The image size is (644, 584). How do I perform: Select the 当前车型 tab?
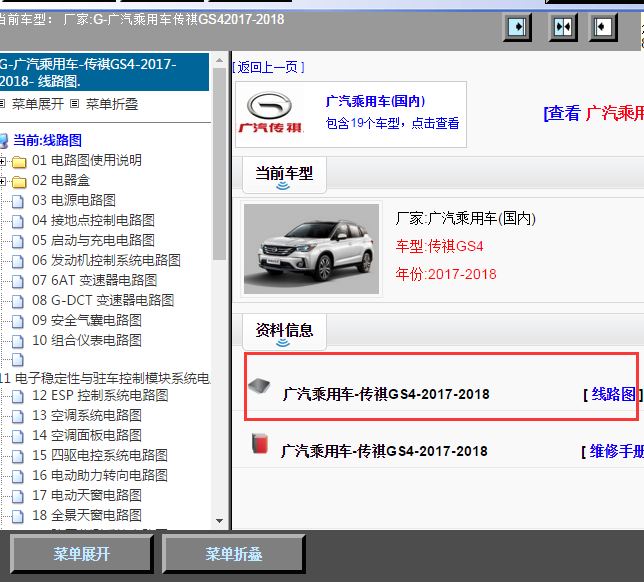click(x=284, y=175)
